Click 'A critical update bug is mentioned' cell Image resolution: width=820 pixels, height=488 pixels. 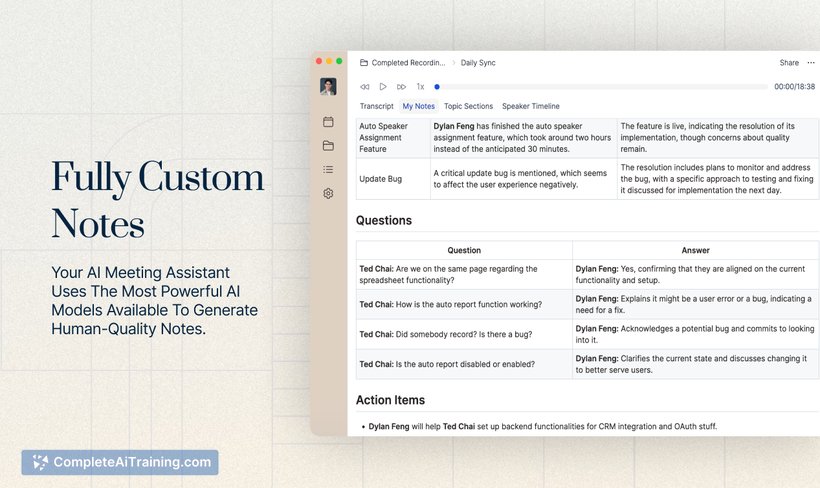523,179
